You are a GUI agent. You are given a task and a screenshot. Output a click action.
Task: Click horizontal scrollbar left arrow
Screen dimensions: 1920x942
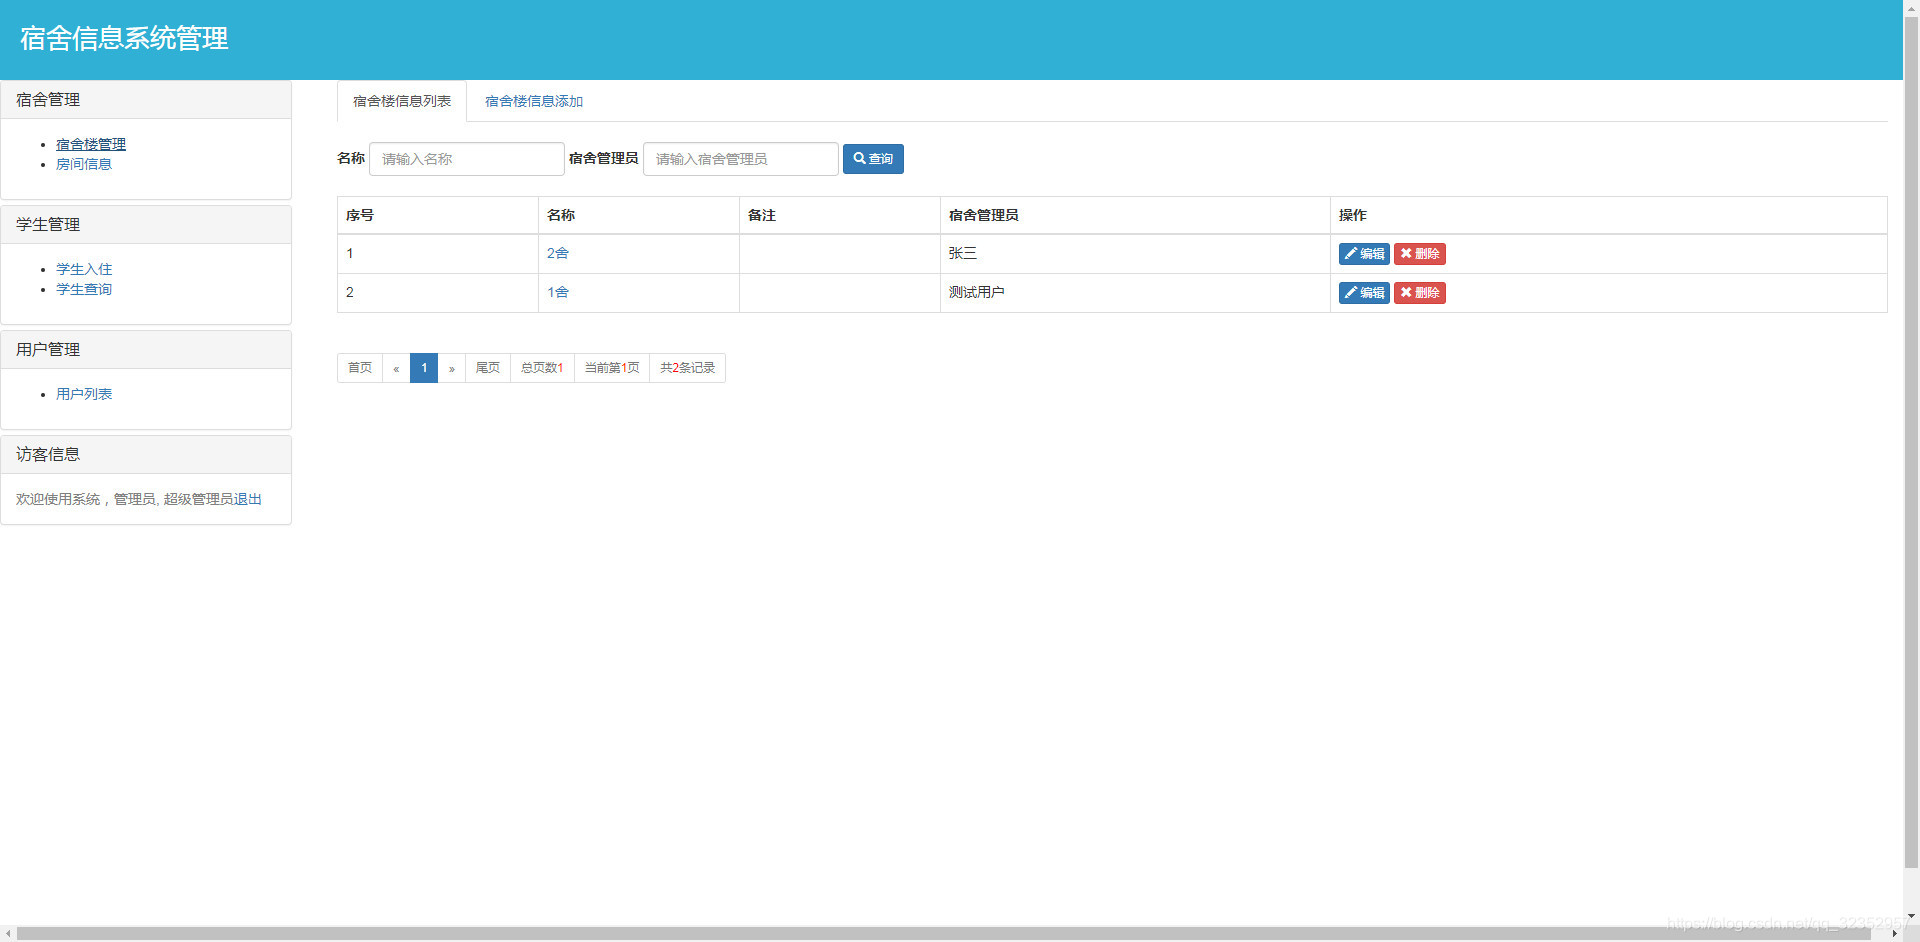click(8, 934)
